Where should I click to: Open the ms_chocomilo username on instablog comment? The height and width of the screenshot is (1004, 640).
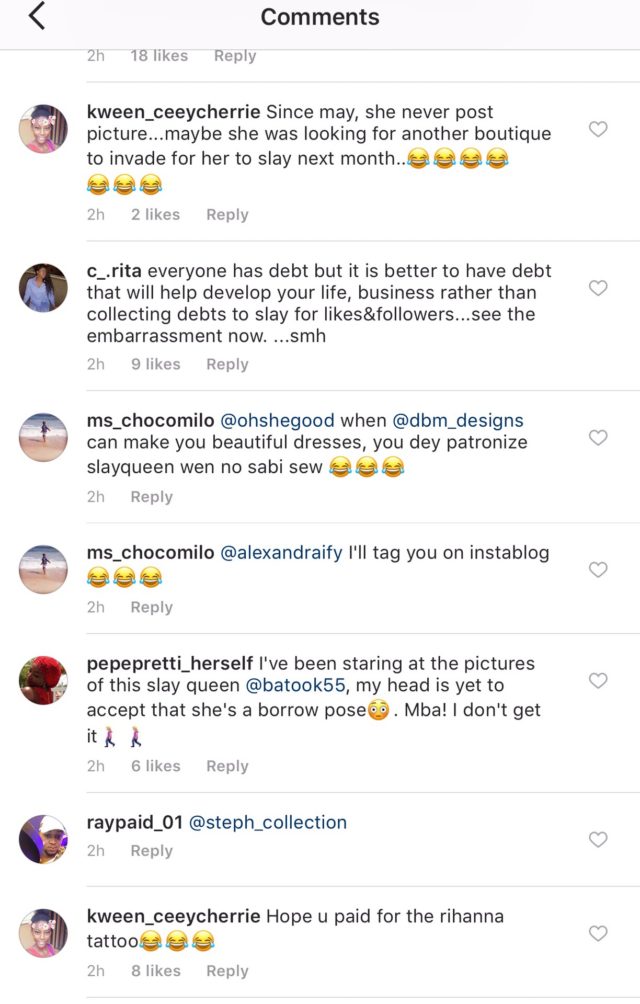(x=150, y=552)
